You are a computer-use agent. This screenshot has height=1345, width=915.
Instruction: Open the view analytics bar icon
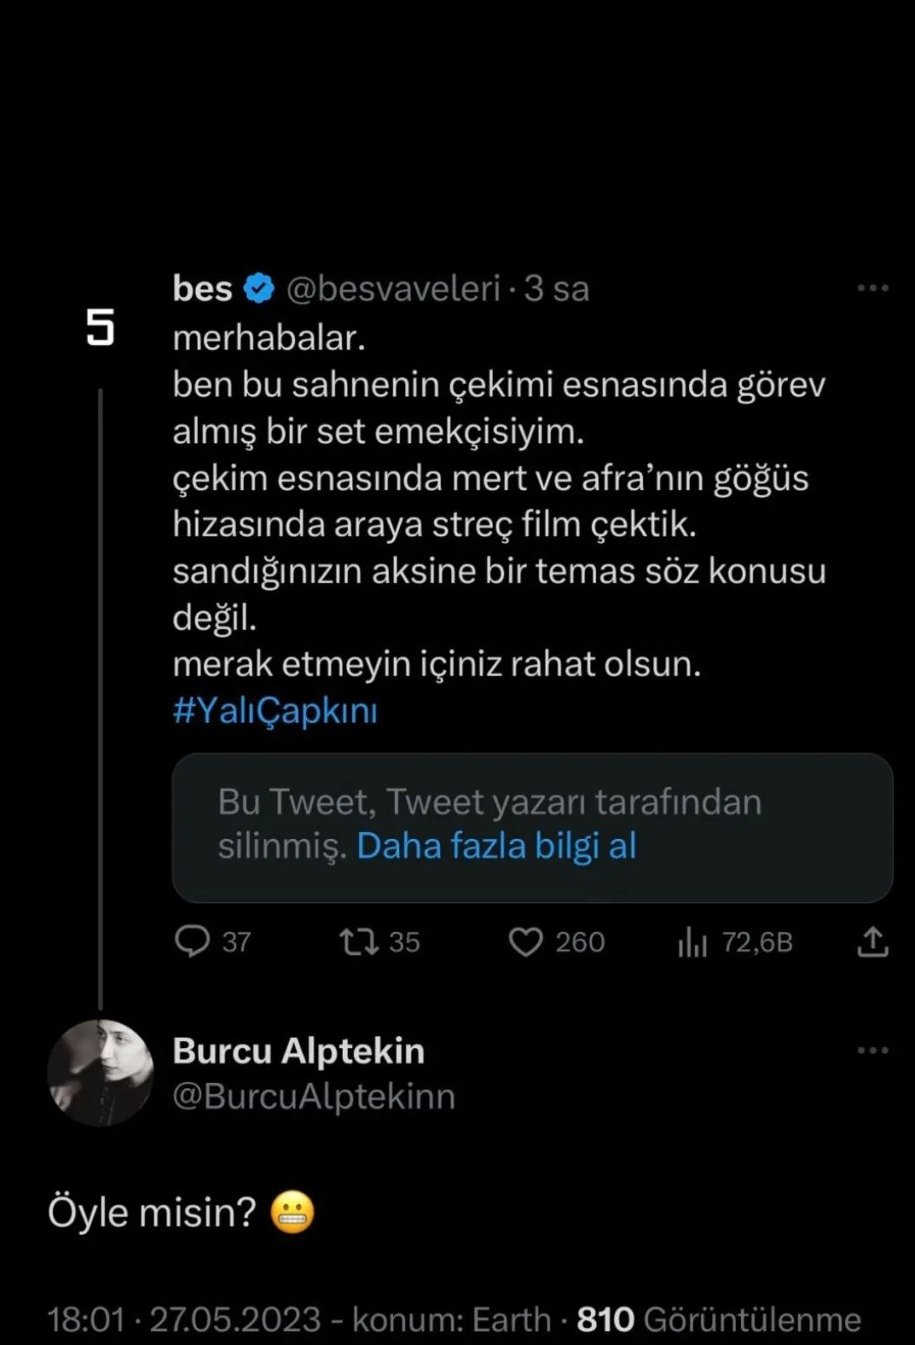coord(692,941)
